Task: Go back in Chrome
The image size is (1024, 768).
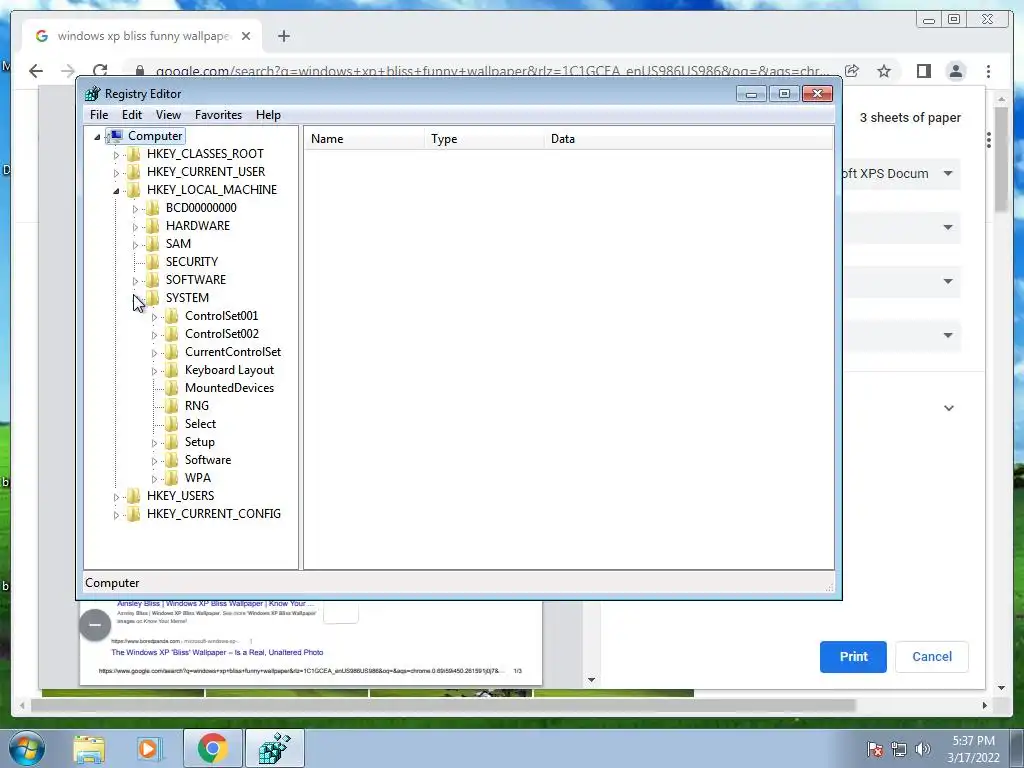Action: [x=36, y=71]
